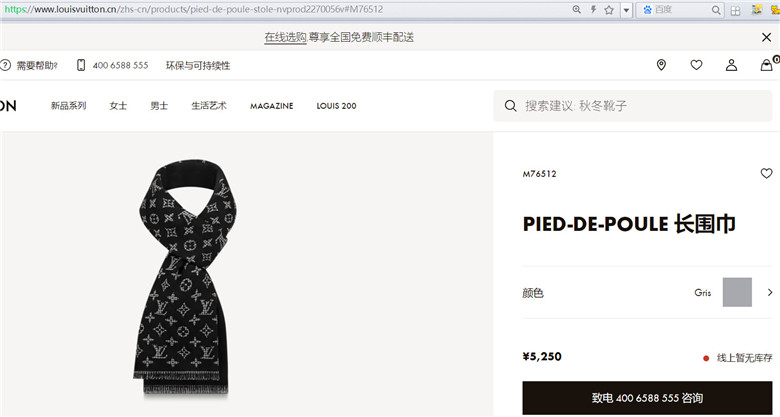
Task: Click the bookmark star in address bar
Action: [609, 9]
